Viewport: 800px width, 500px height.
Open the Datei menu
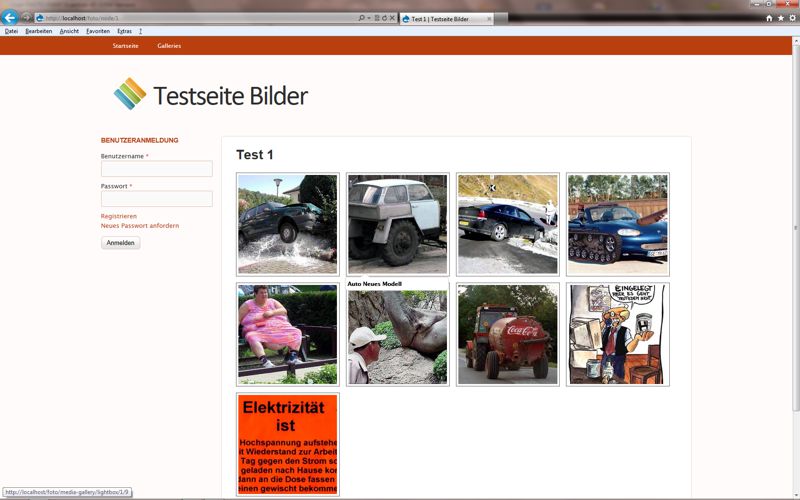click(11, 31)
